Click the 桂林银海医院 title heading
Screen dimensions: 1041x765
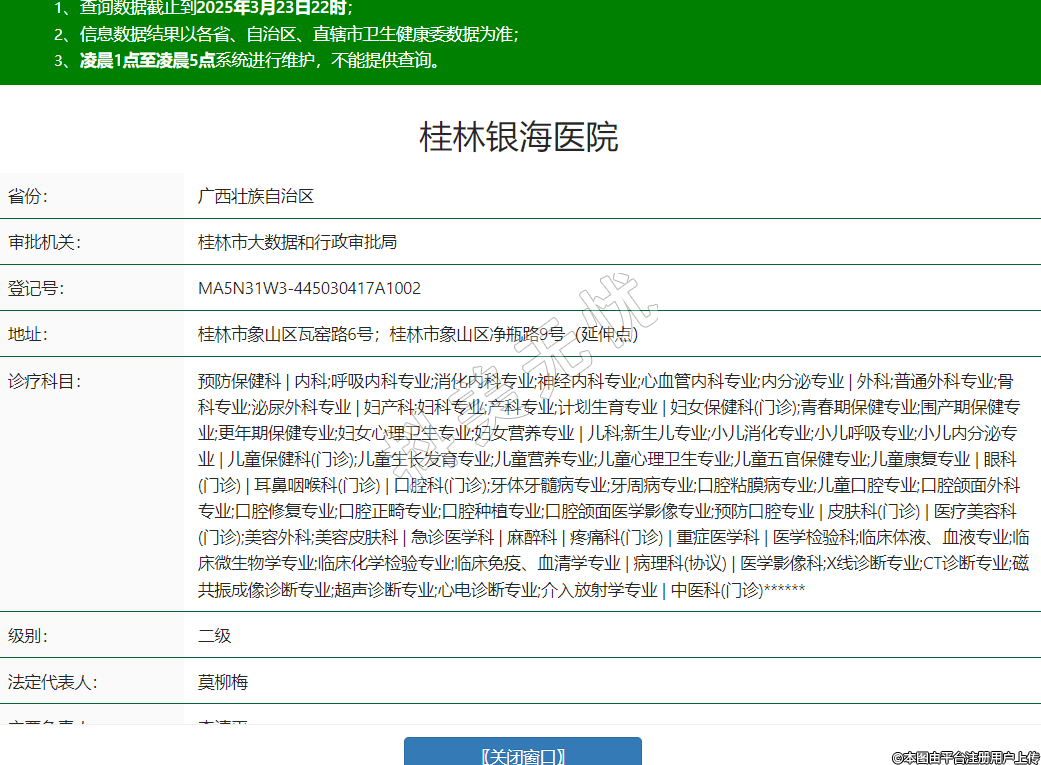click(519, 137)
